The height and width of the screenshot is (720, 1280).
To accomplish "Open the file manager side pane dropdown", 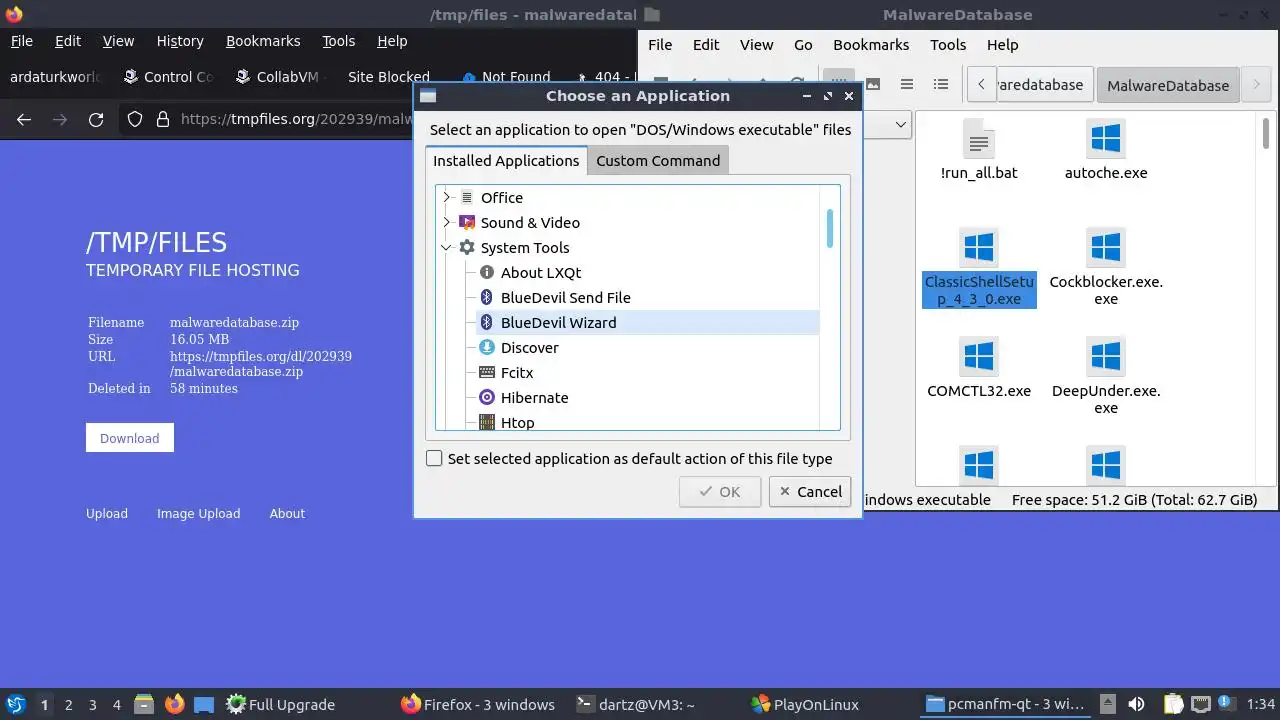I will [900, 124].
